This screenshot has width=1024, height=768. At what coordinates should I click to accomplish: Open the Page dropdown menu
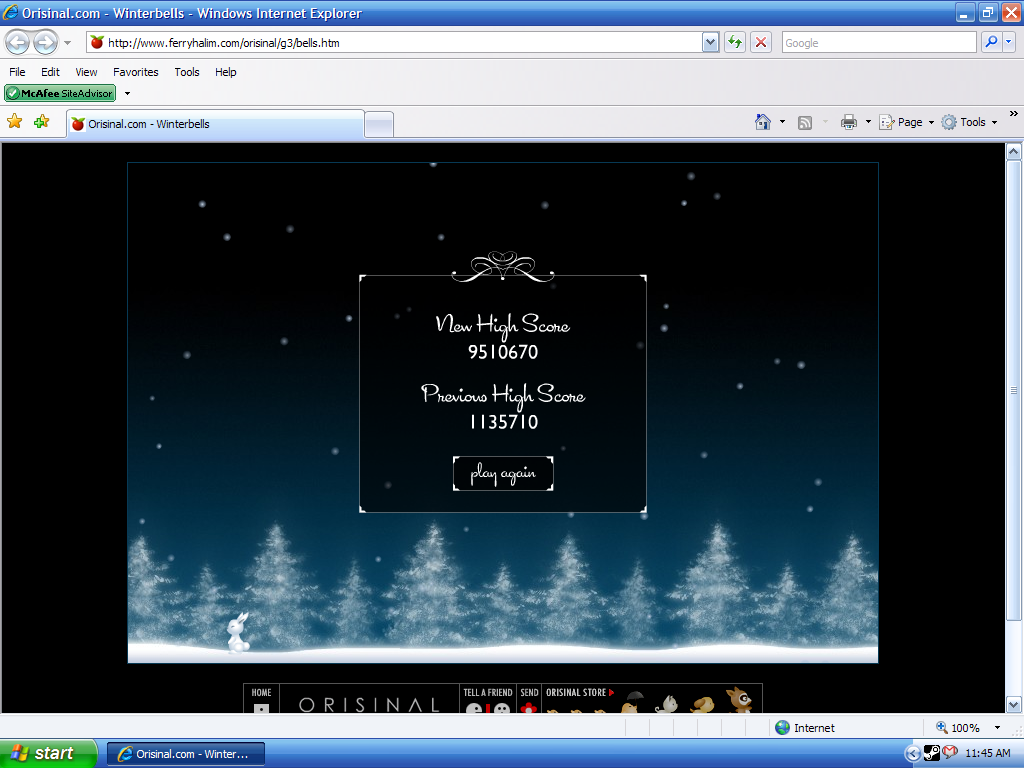pos(908,122)
